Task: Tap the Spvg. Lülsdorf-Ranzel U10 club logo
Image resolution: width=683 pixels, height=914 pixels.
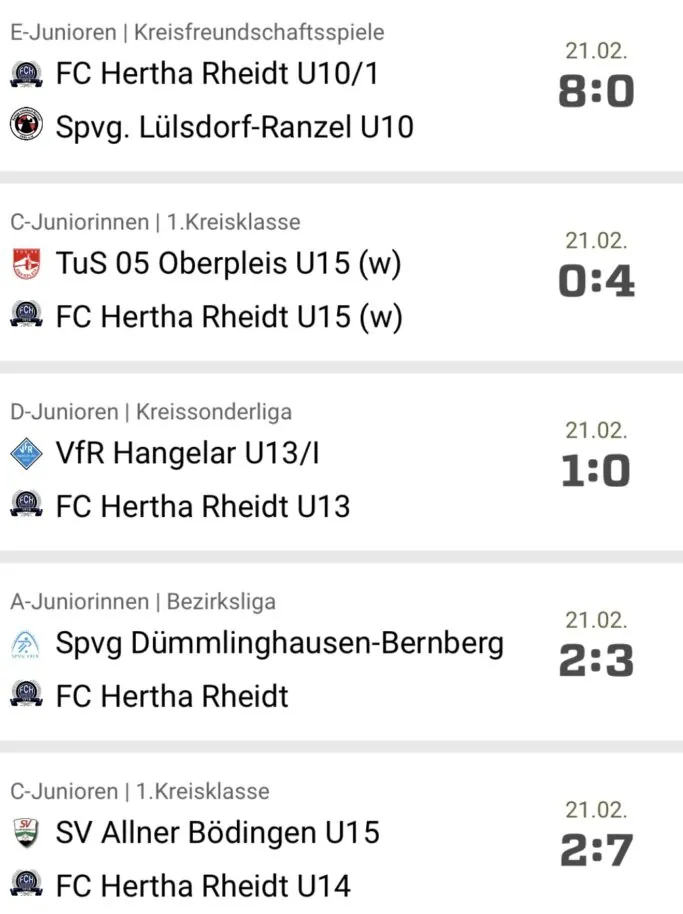Action: pos(26,127)
